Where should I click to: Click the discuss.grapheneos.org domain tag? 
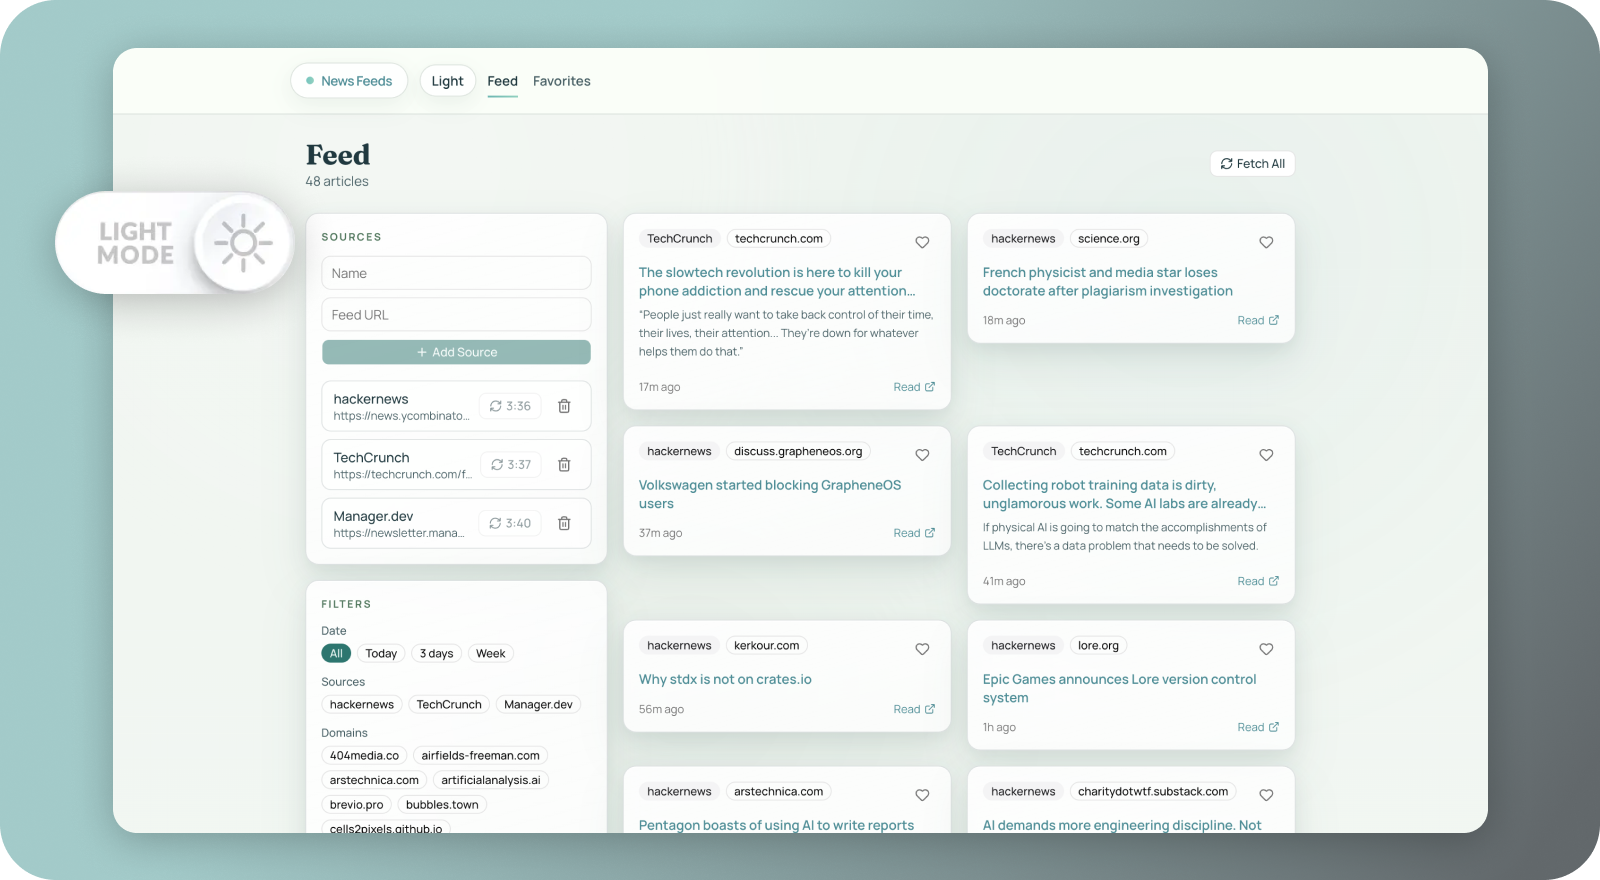798,452
